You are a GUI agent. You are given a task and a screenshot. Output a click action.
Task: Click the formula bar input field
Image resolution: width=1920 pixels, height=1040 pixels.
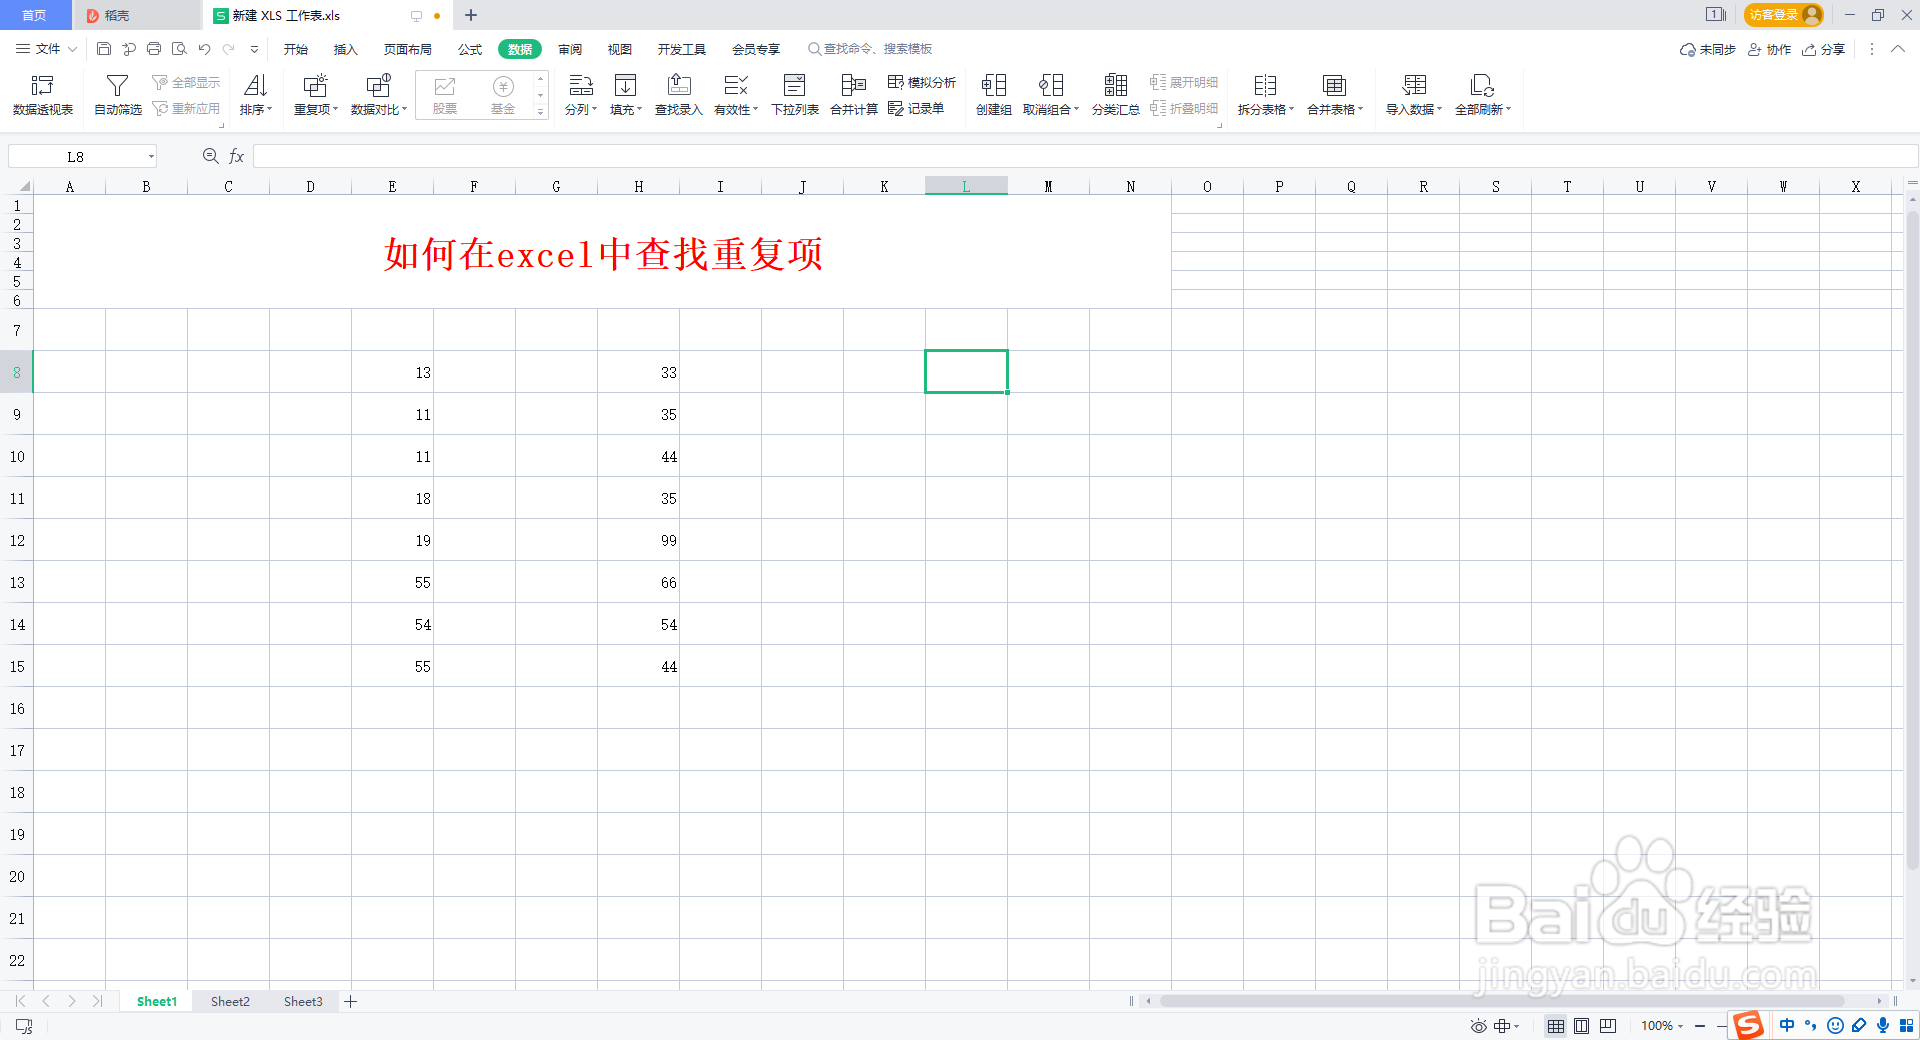tap(1084, 156)
